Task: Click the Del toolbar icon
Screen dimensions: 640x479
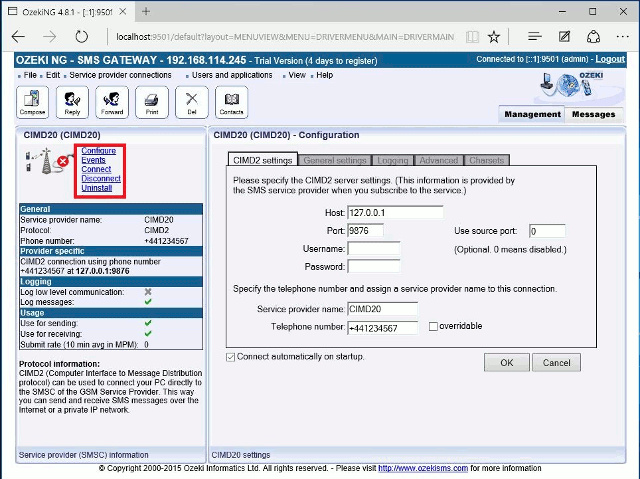Action: [192, 102]
